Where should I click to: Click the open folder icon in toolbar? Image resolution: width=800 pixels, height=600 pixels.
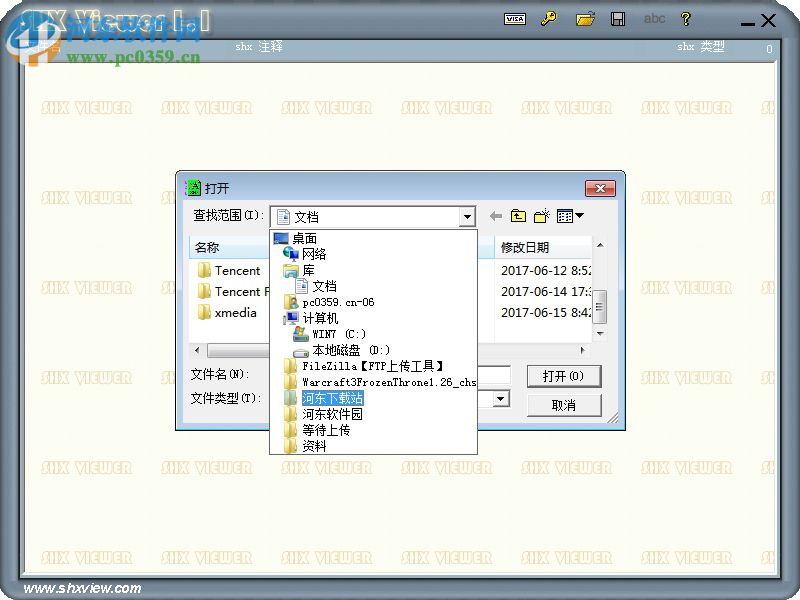(586, 19)
